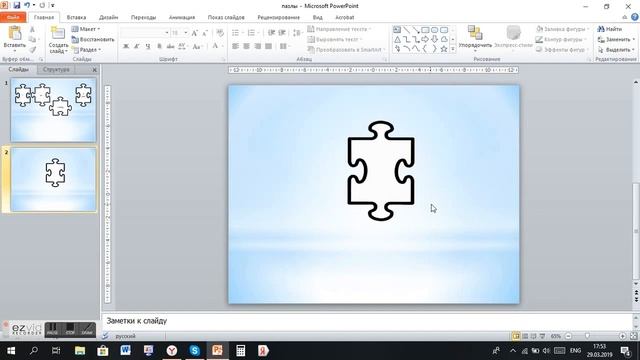Screen dimensions: 640x360
Task: Choose the Triangle shape
Action: (397, 39)
